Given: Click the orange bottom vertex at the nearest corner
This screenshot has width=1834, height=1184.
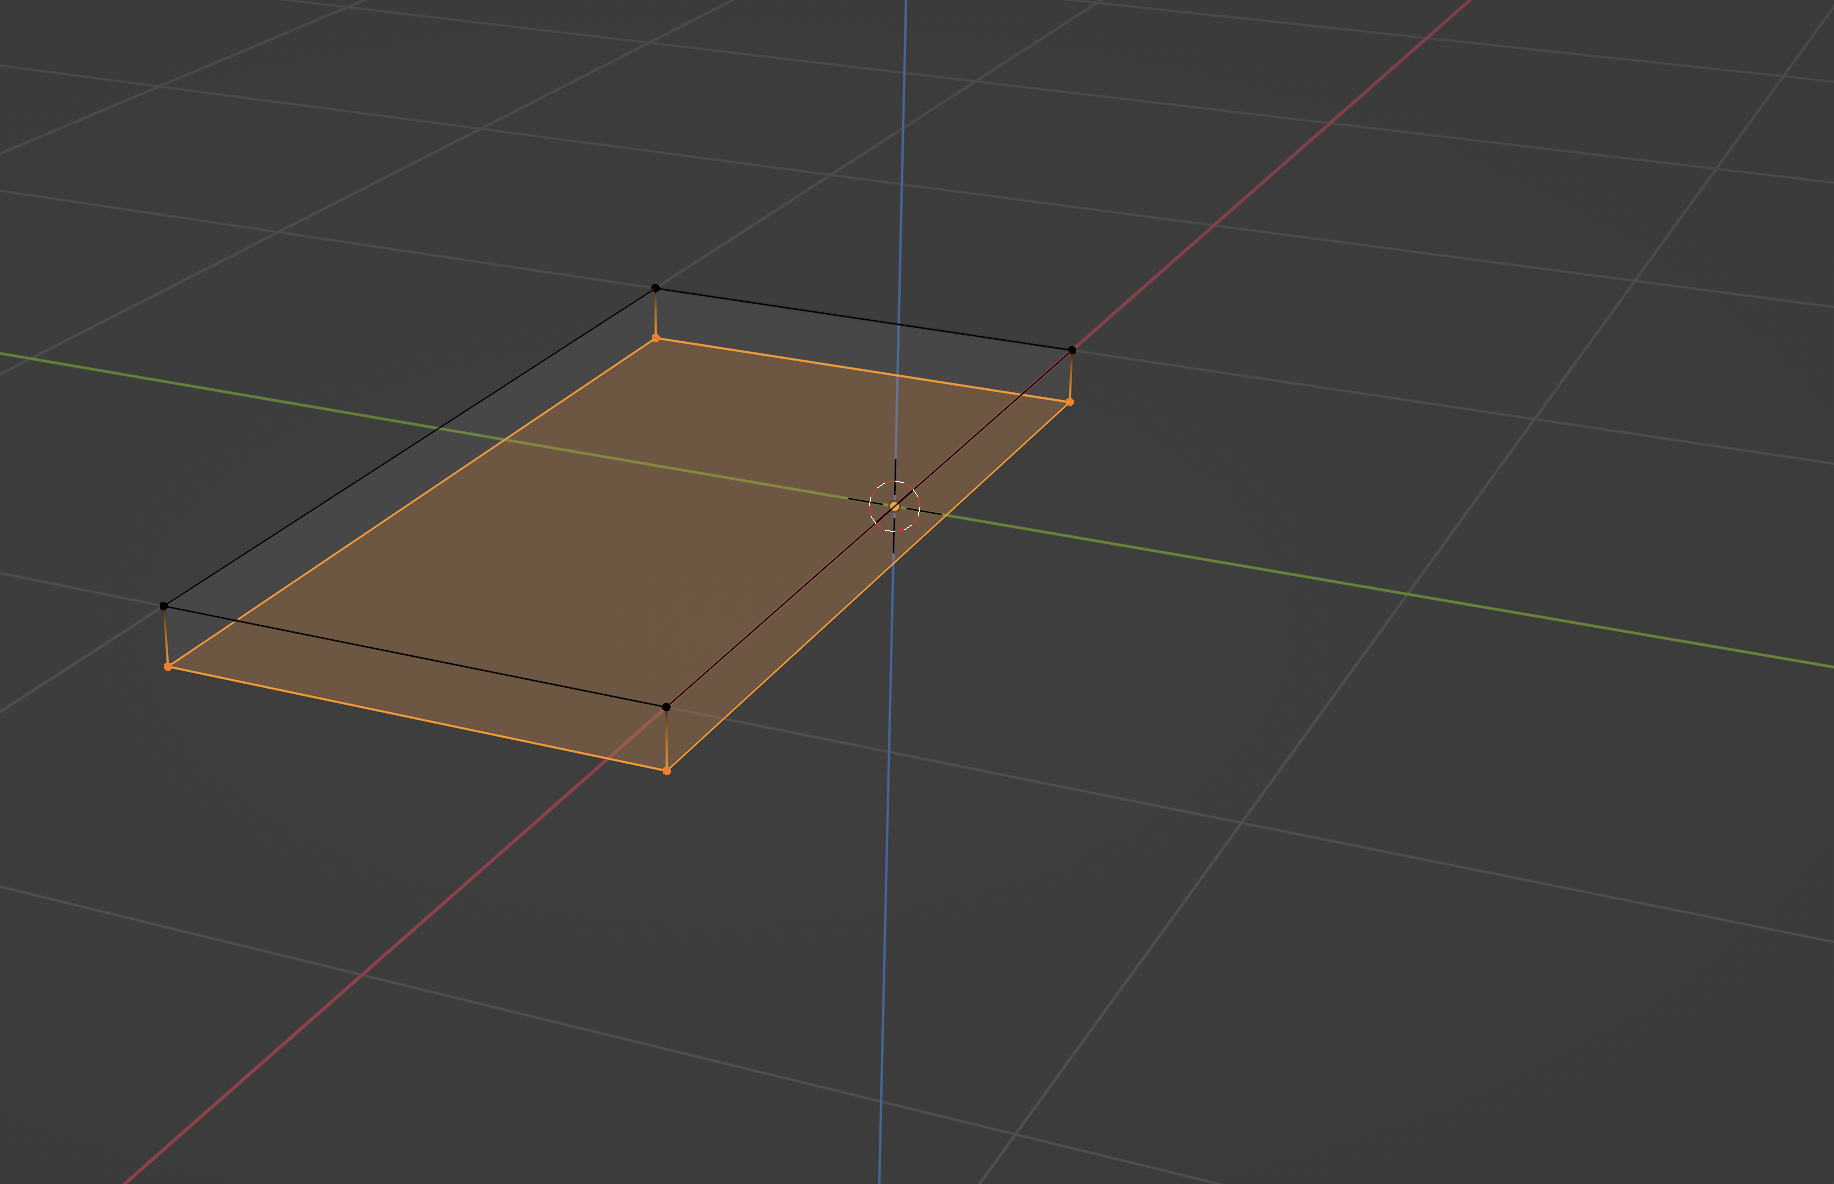Looking at the screenshot, I should click(x=667, y=770).
